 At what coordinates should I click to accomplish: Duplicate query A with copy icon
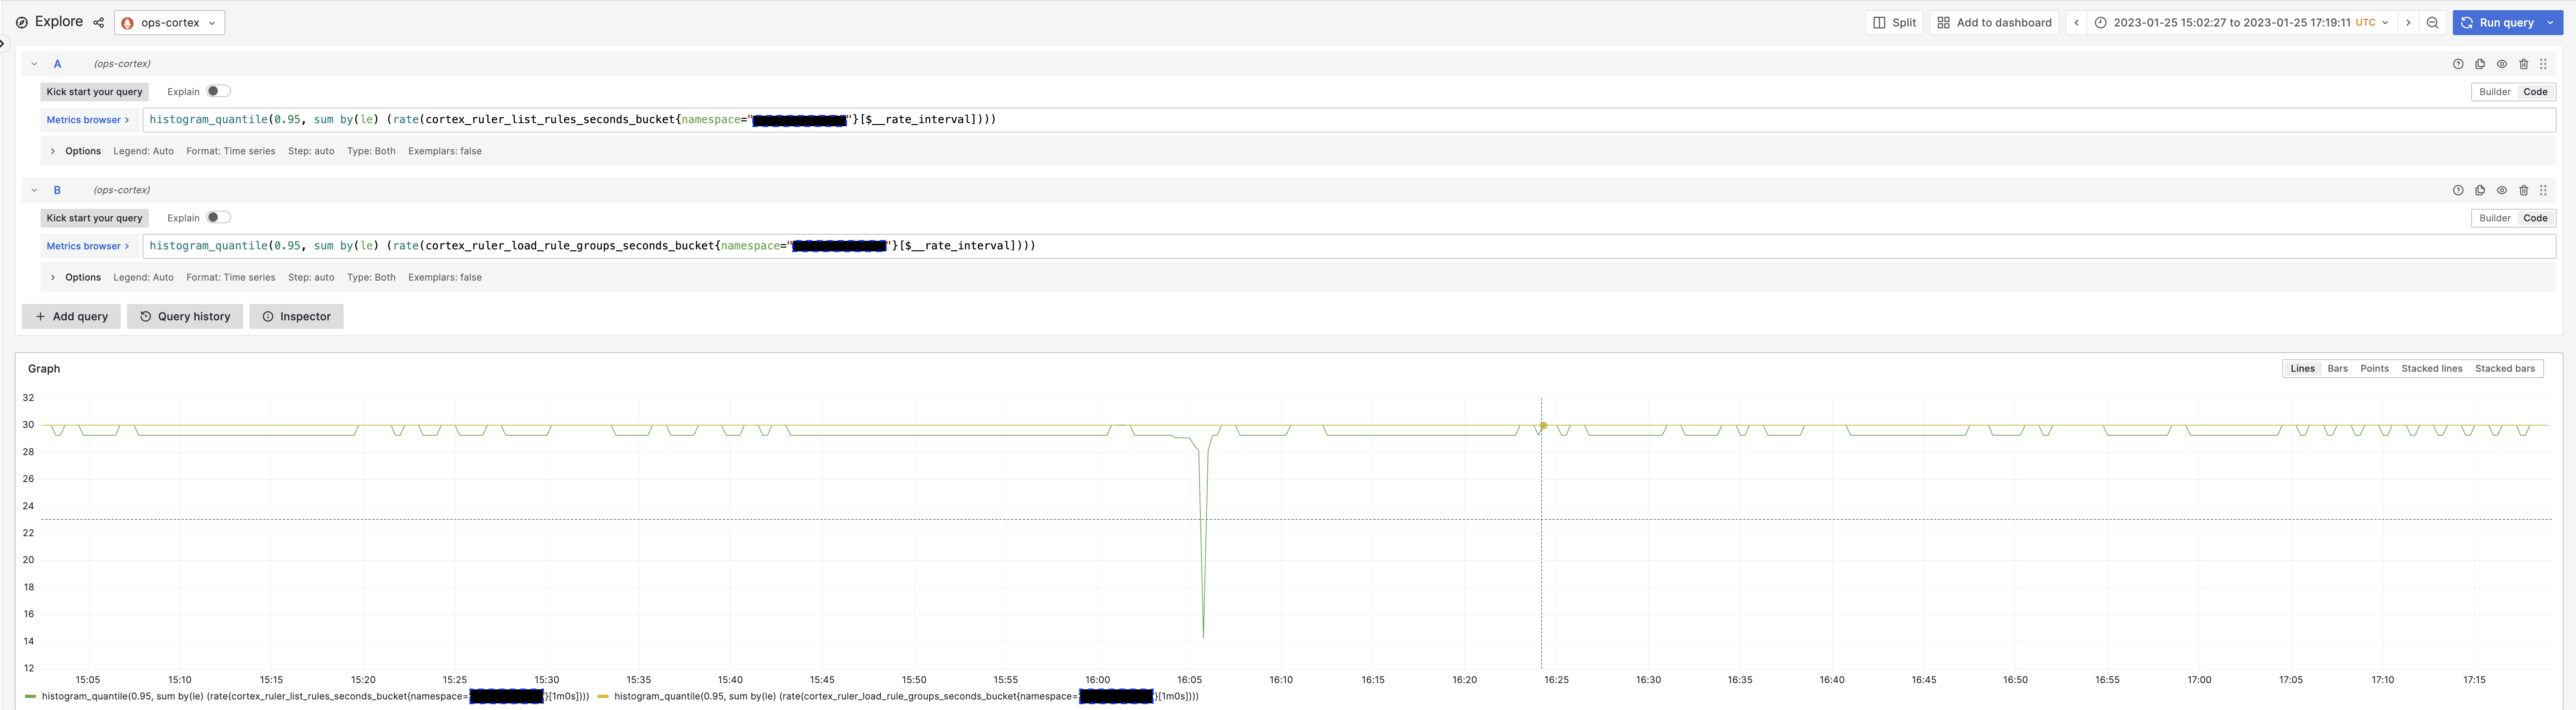click(x=2480, y=64)
